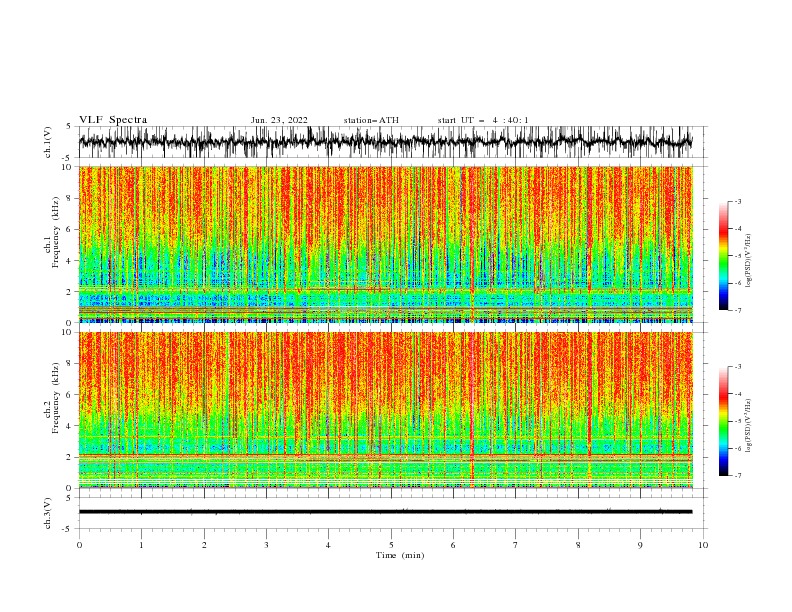
Task: Click the ch.1 "log(PSD)(V²/Hz)" color bar label
Action: click(749, 261)
